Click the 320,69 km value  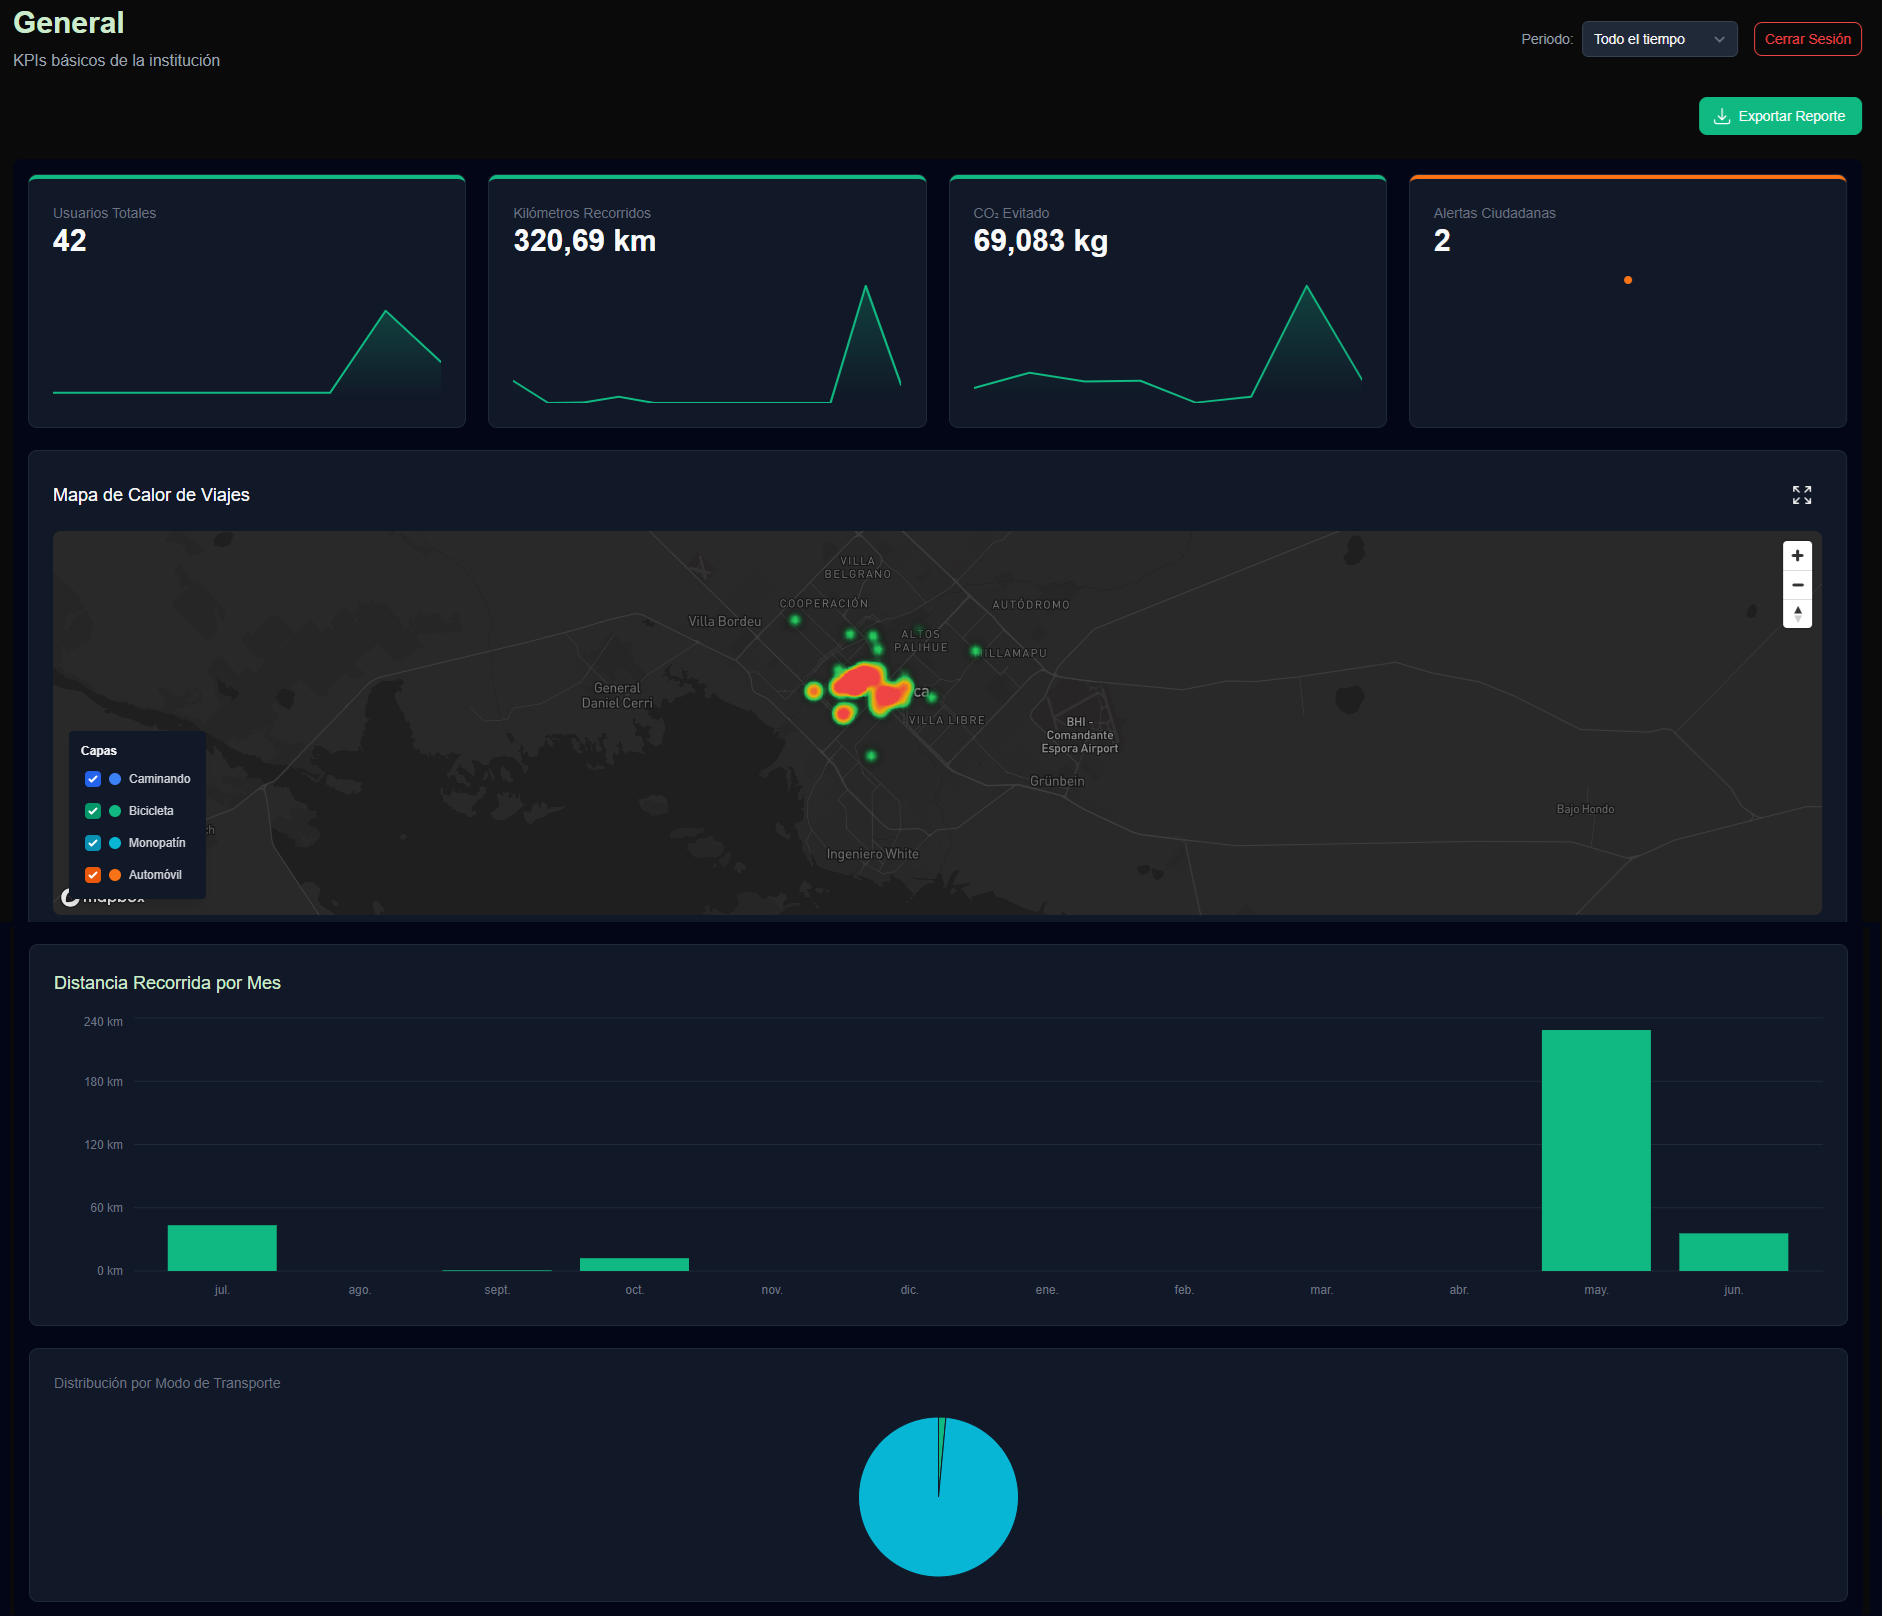click(585, 241)
